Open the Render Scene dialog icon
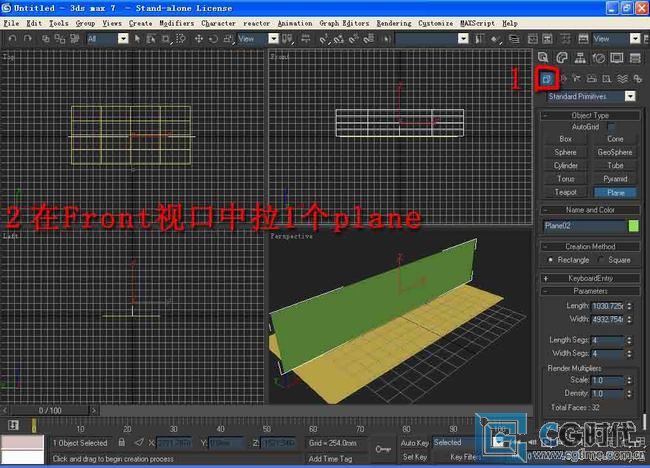Viewport: 650px width, 468px height. pyautogui.click(x=583, y=39)
